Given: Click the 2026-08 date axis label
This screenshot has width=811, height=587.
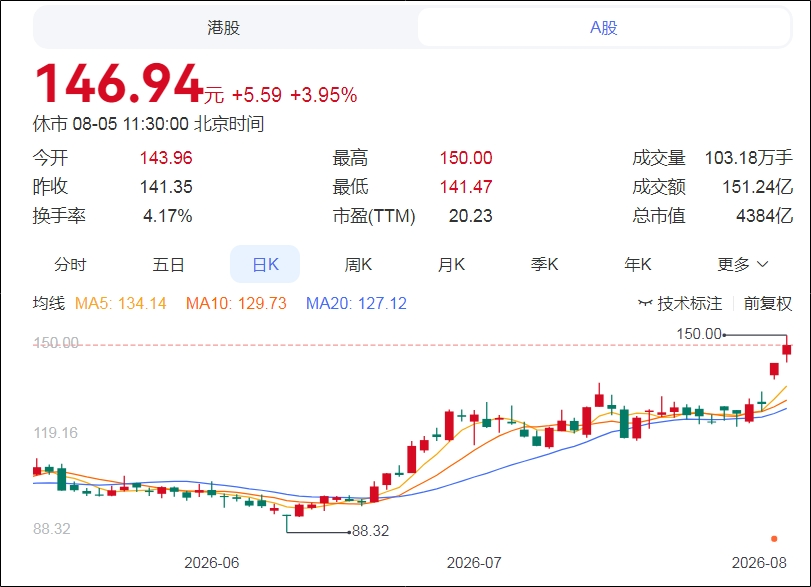Looking at the screenshot, I should coord(759,563).
